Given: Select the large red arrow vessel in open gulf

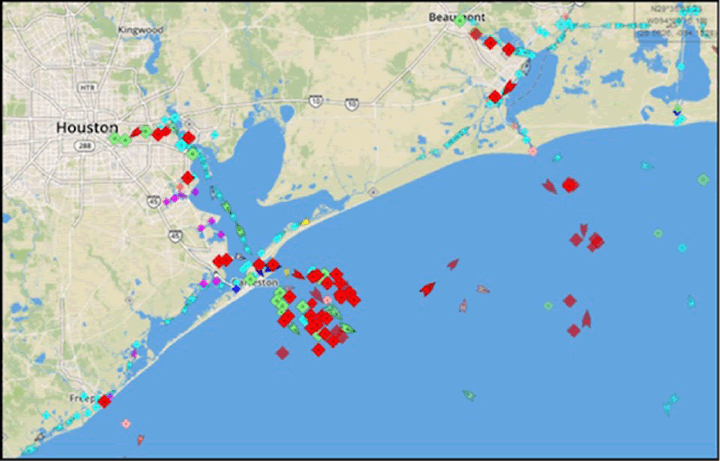Looking at the screenshot, I should pos(428,289).
